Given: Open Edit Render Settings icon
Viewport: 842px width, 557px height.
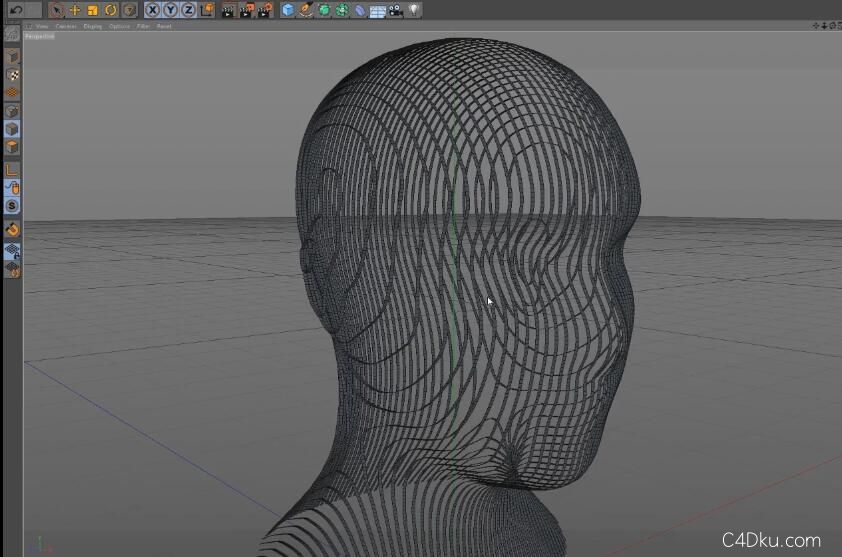Looking at the screenshot, I should tap(265, 11).
